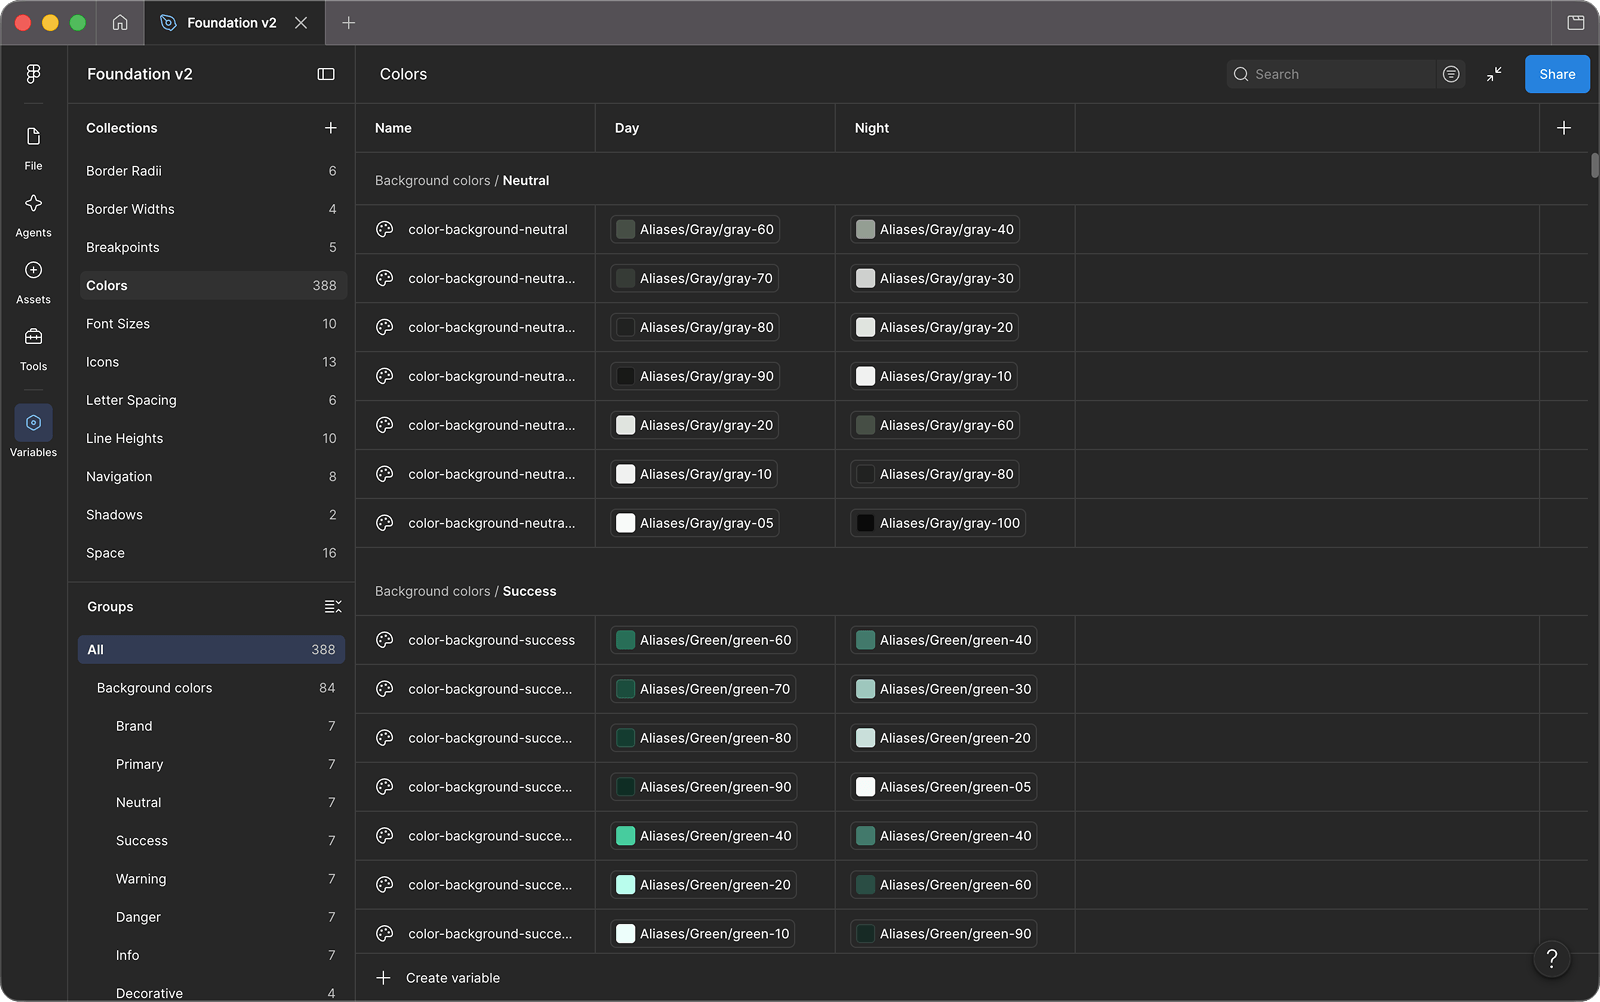Click the Share button
Screen dimensions: 1600x1002
[1557, 74]
